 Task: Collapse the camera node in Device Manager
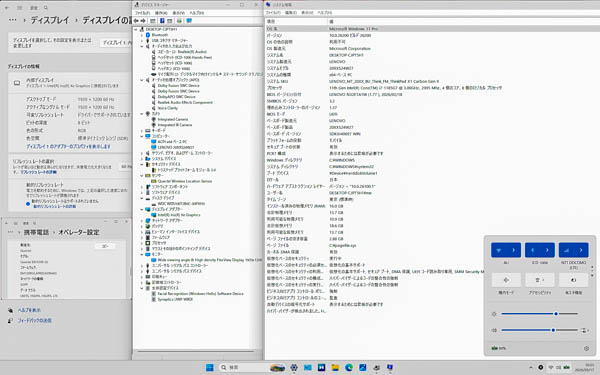(x=142, y=114)
